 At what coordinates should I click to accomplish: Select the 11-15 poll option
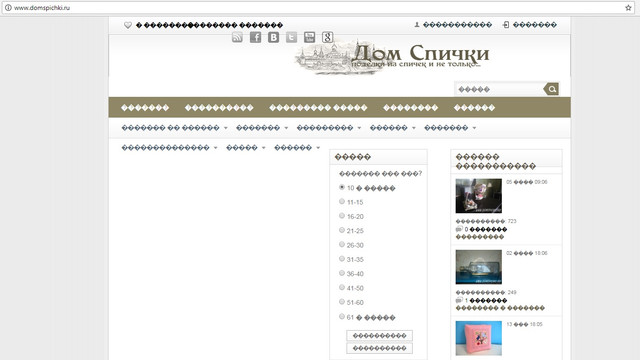click(x=342, y=201)
